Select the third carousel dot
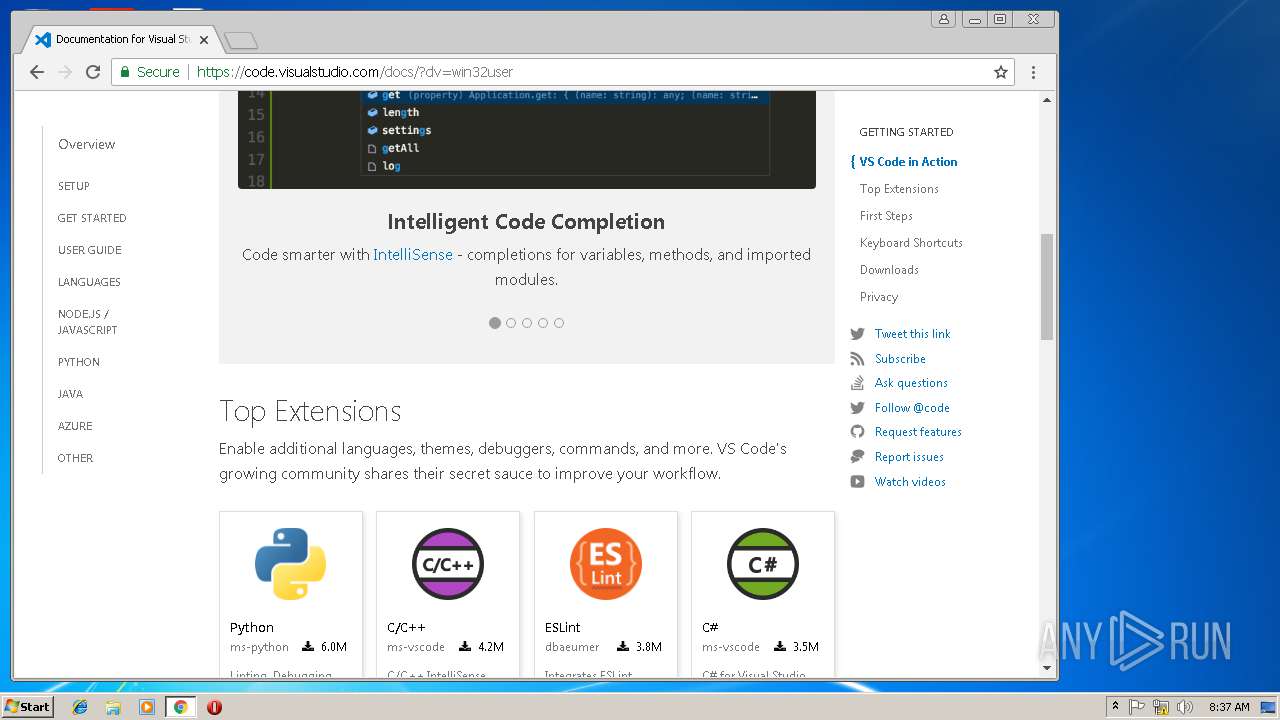Screen dimensions: 1280x720 527,323
